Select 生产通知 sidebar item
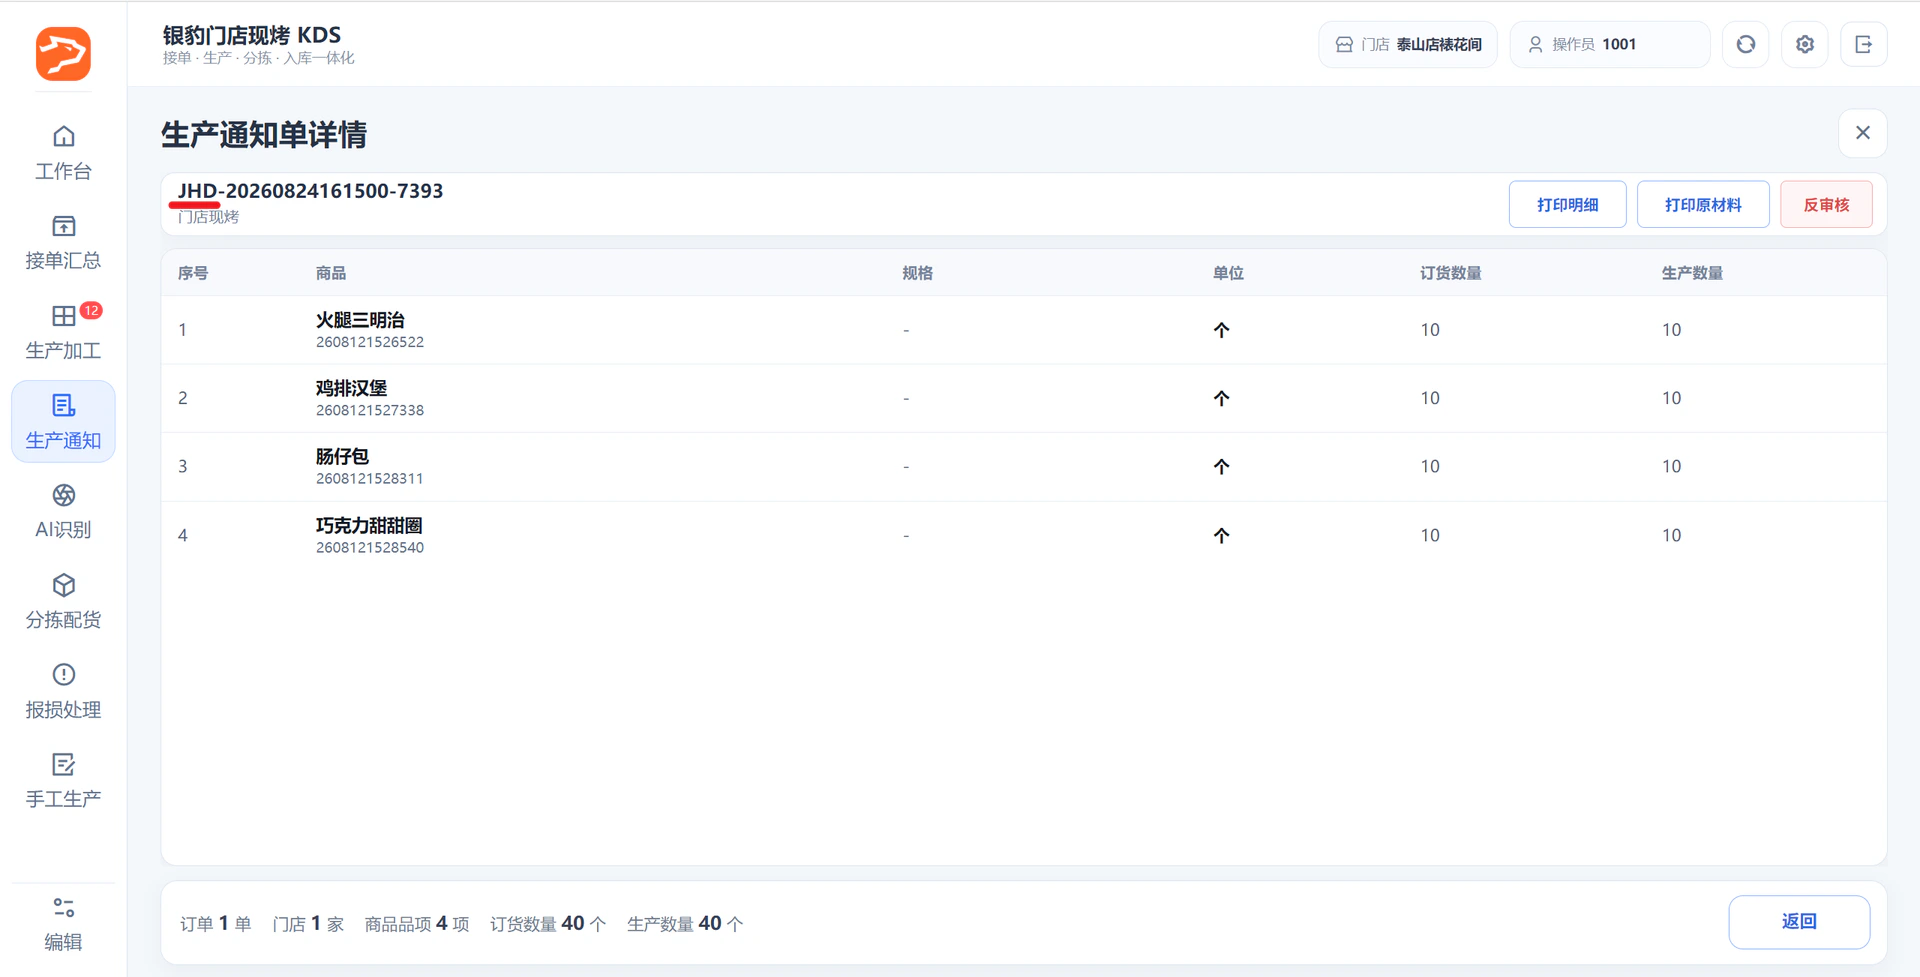This screenshot has height=977, width=1920. 63,421
